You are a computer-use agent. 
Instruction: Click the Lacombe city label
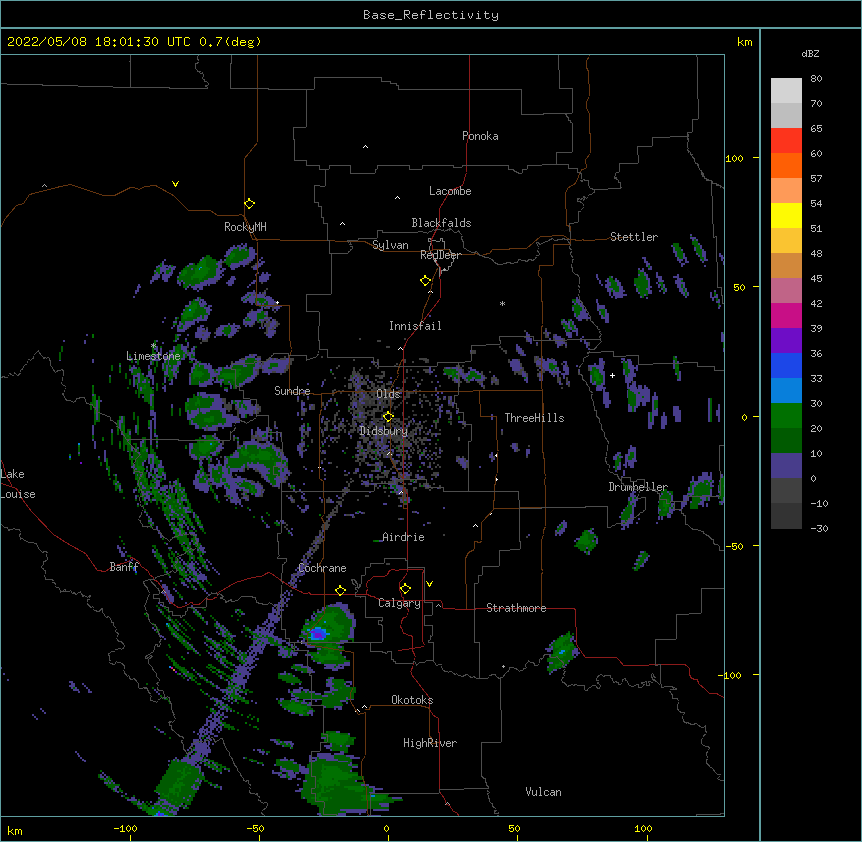pyautogui.click(x=450, y=191)
